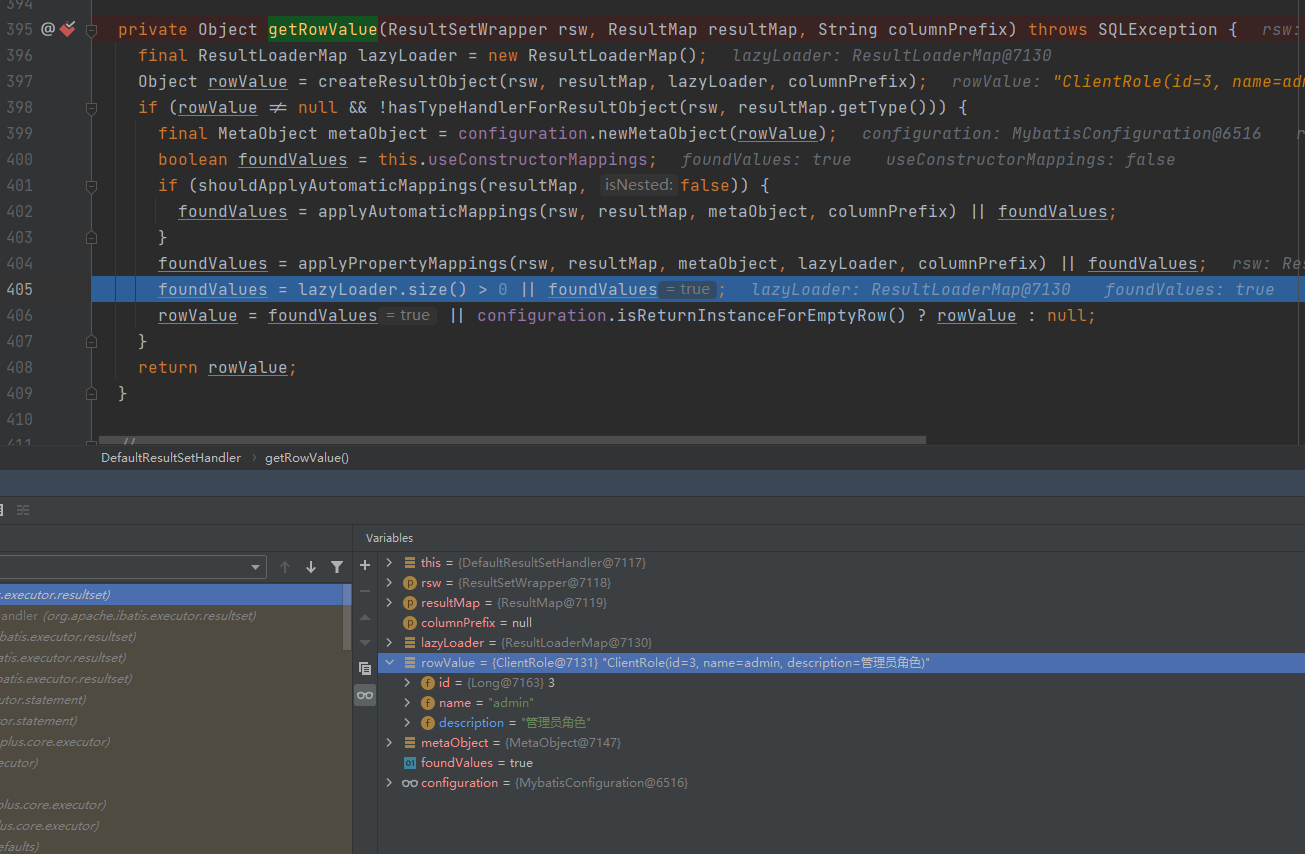This screenshot has height=854, width=1305.
Task: Click the parameter icon beside columnPrefix
Action: click(410, 623)
